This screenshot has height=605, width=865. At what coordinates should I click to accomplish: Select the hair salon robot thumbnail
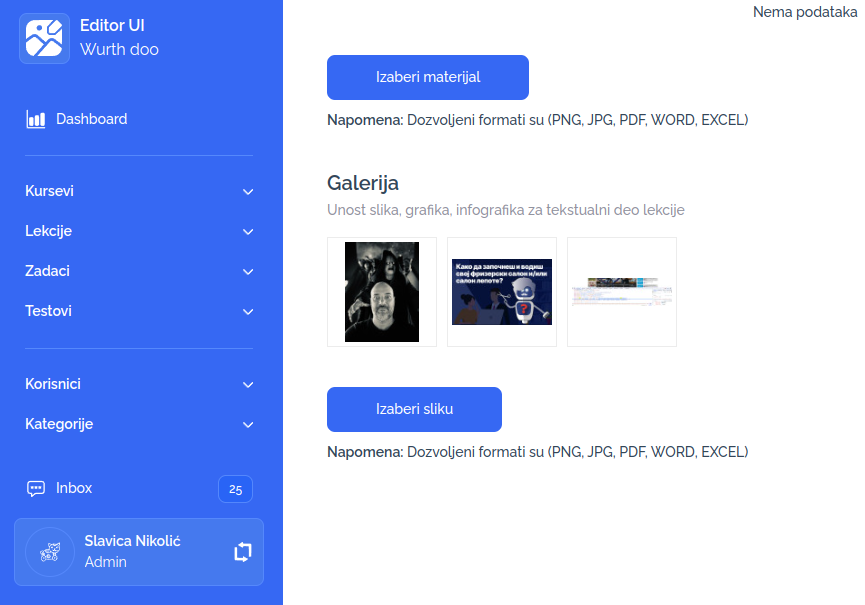[x=502, y=292]
